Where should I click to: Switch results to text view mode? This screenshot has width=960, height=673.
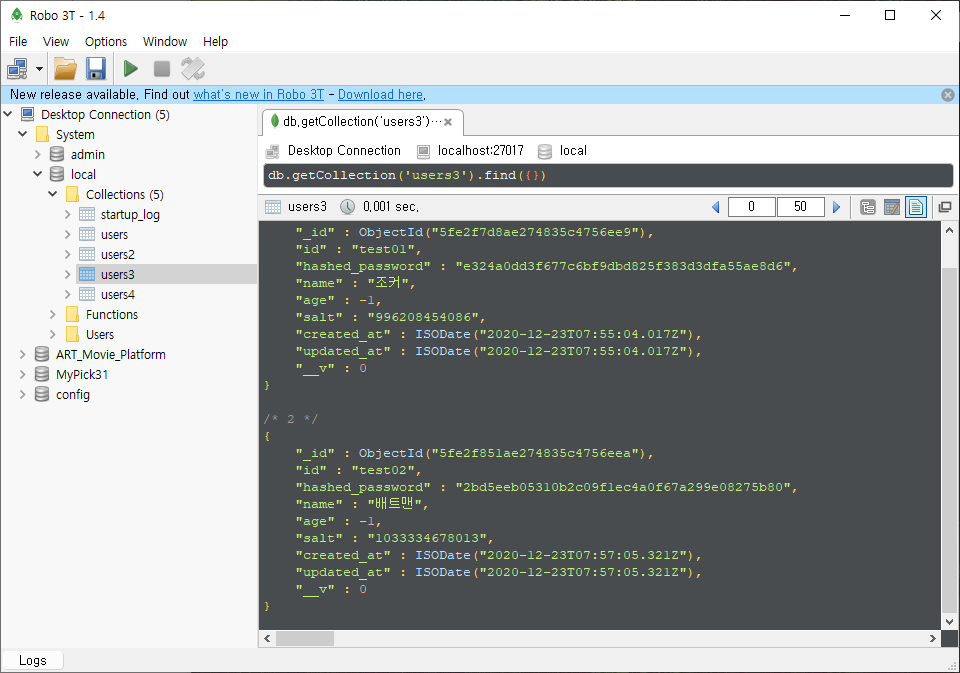[x=916, y=207]
